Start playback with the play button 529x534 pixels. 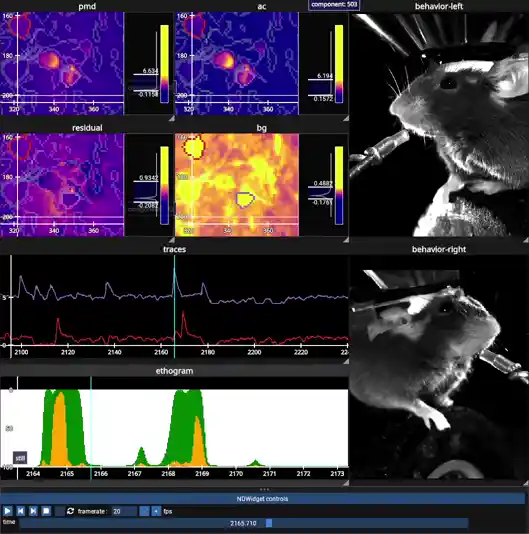pyautogui.click(x=7, y=511)
